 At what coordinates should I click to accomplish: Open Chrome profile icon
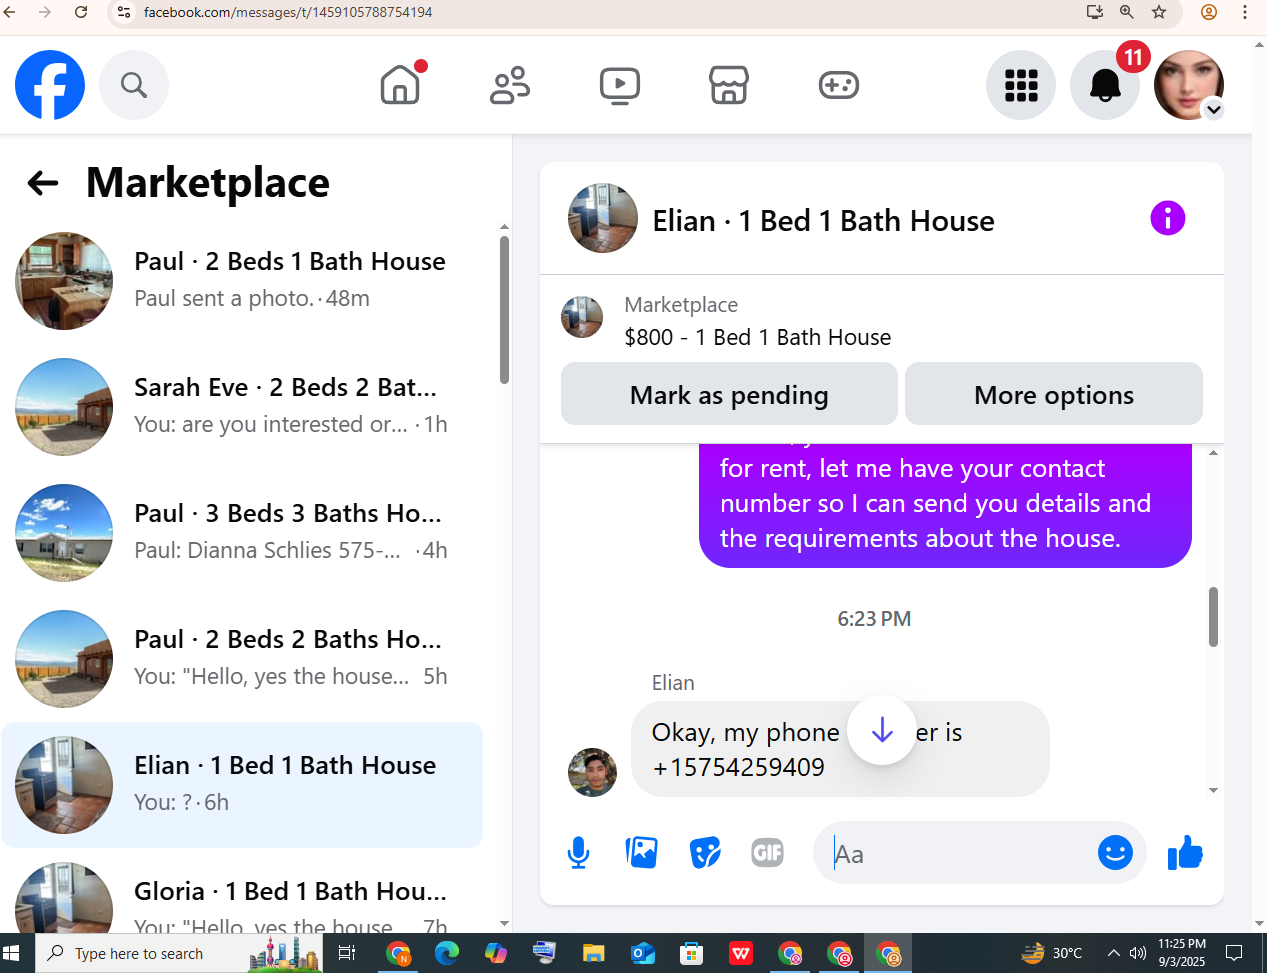pos(1209,12)
